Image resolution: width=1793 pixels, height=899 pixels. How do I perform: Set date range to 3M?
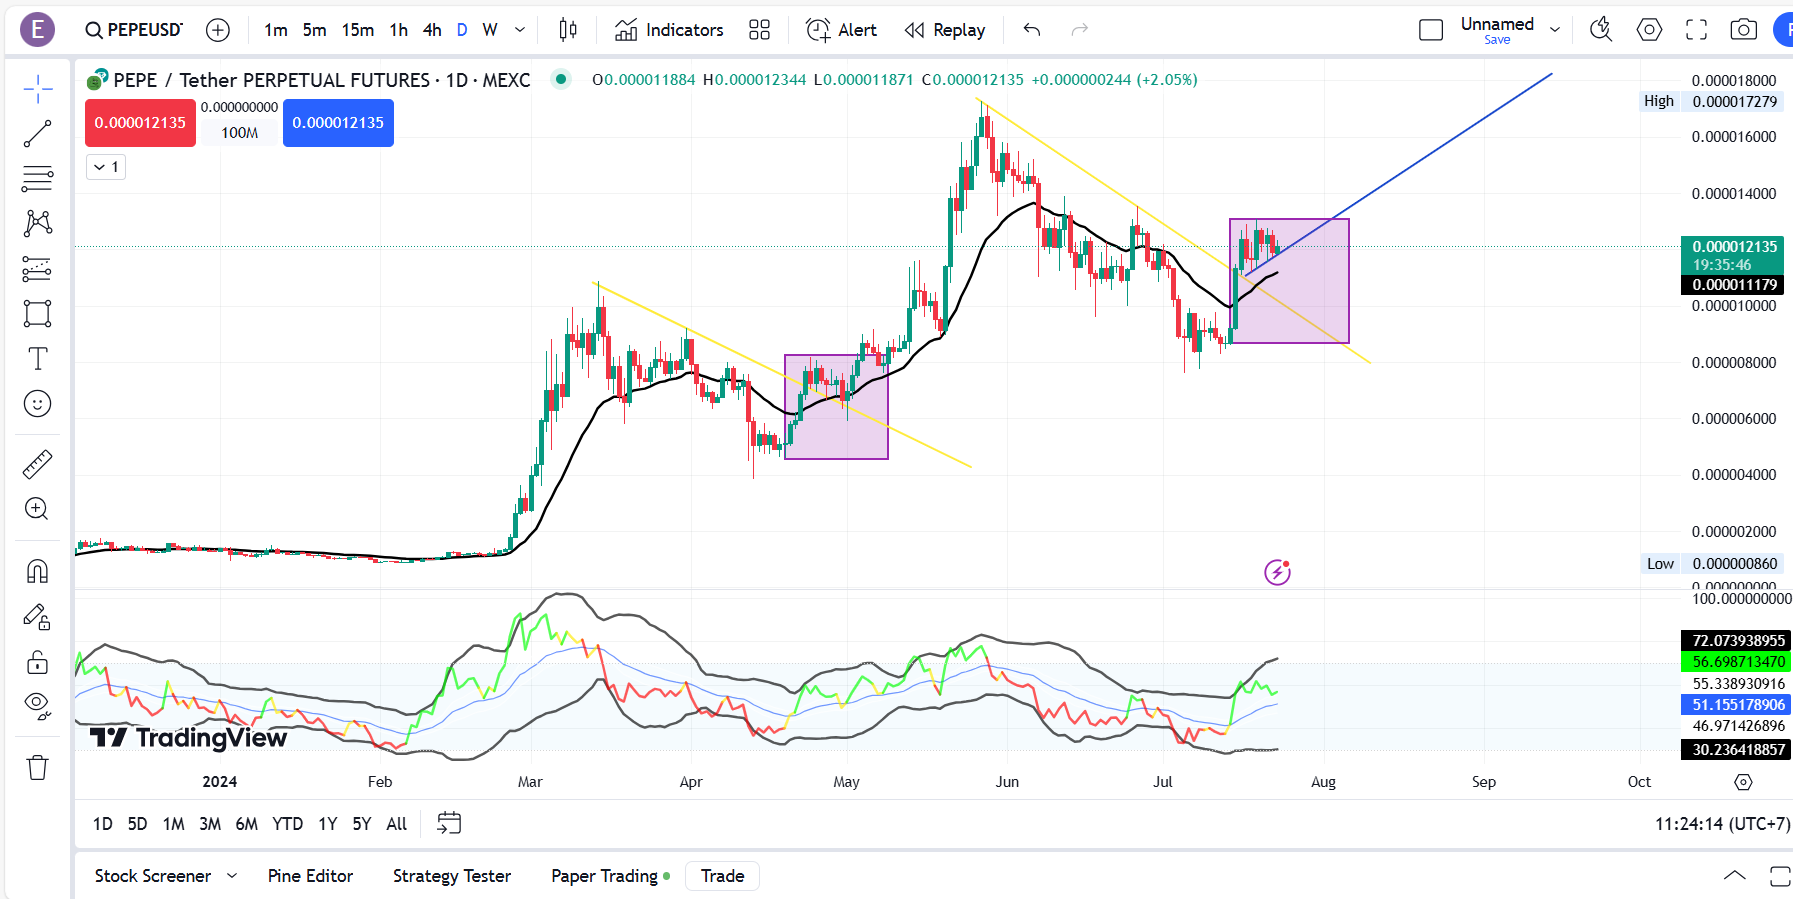pos(210,824)
